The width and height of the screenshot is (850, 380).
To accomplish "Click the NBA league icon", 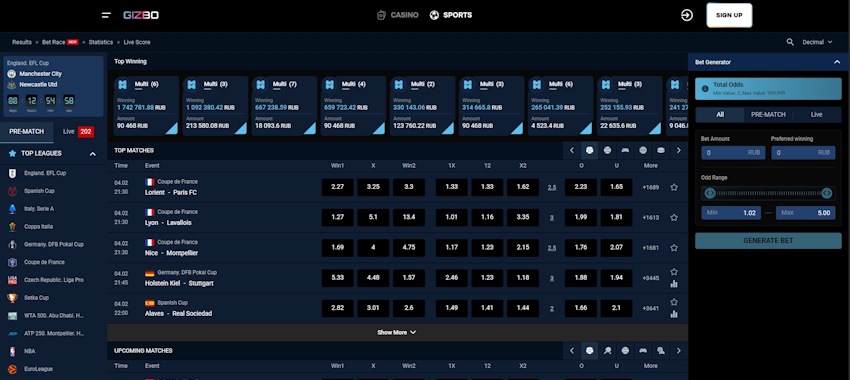I will (12, 351).
